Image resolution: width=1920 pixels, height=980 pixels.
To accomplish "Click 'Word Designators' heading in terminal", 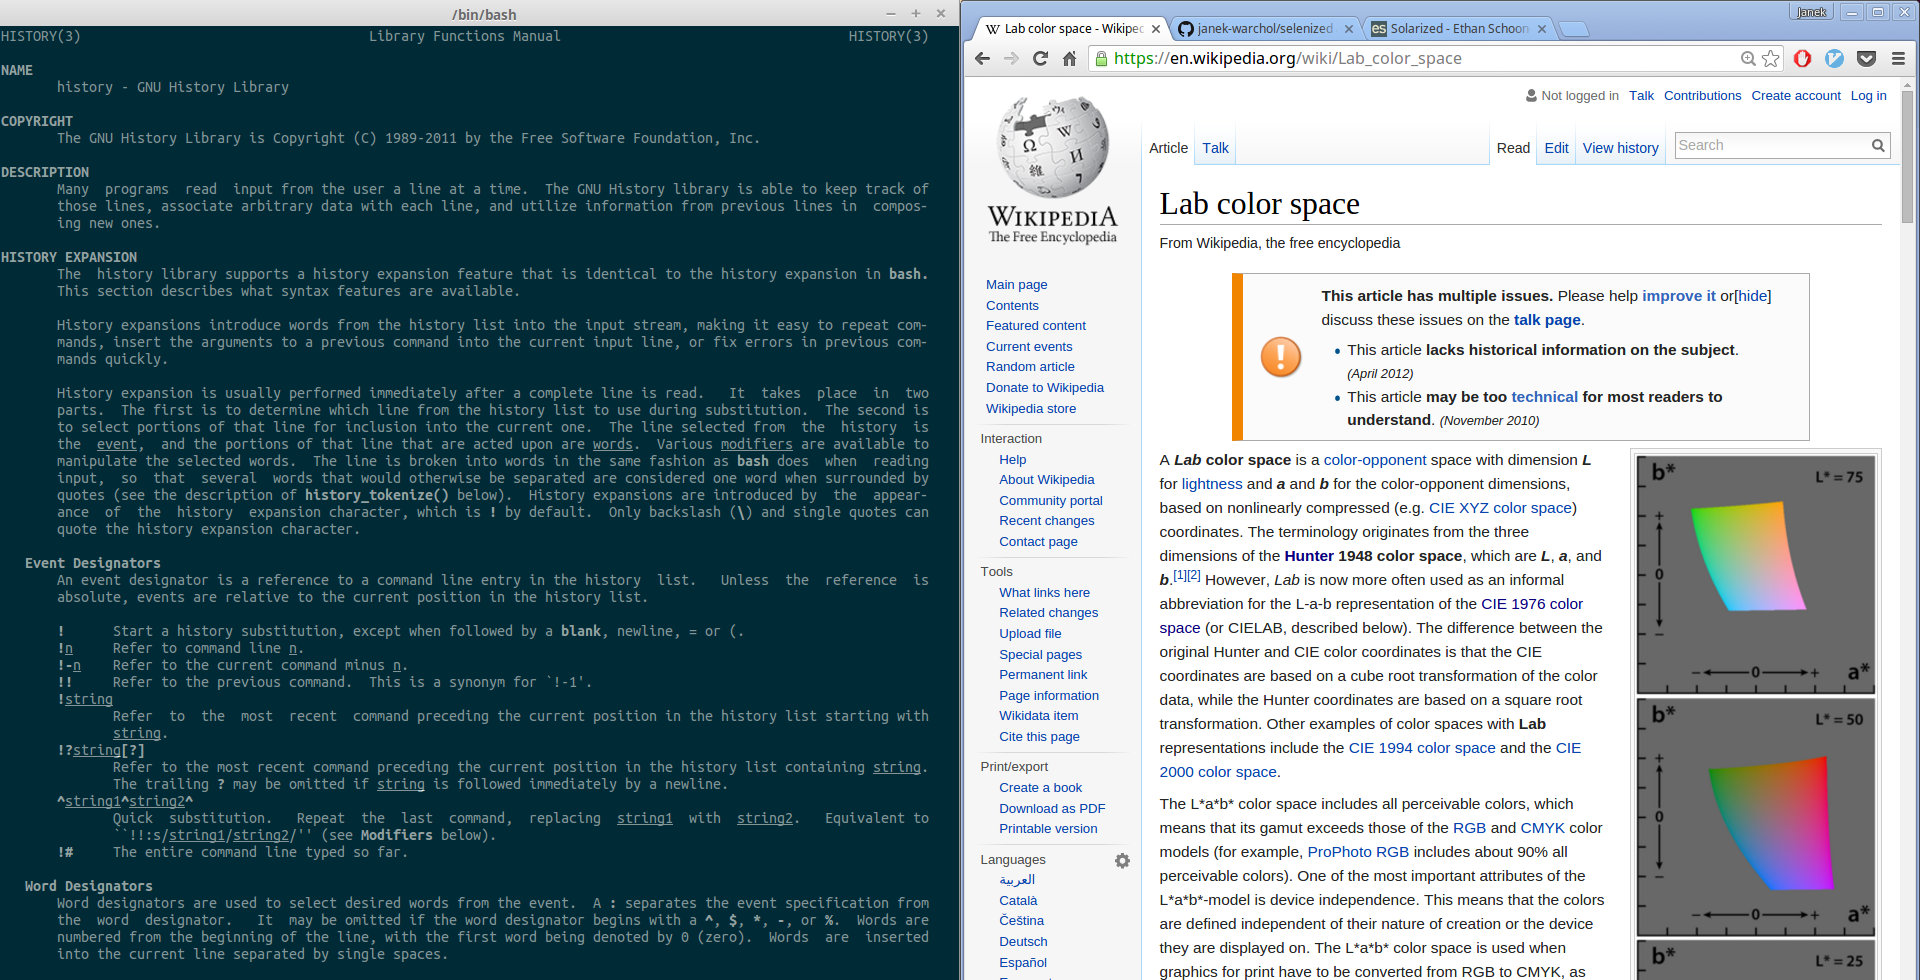I will pyautogui.click(x=89, y=887).
